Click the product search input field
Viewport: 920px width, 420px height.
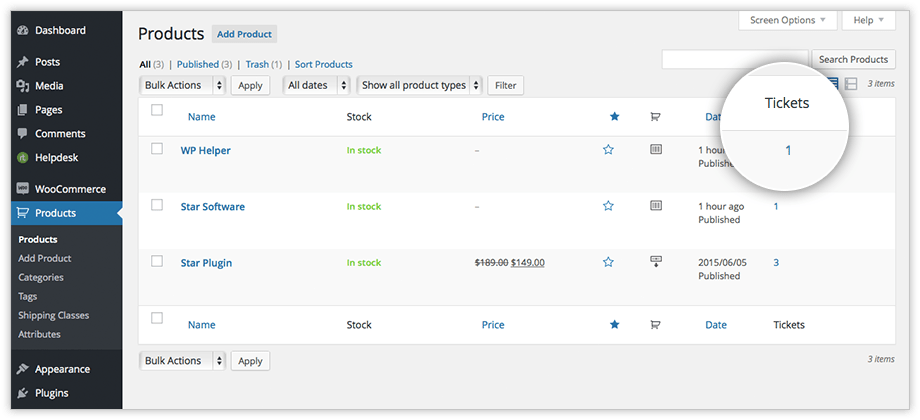click(x=735, y=59)
